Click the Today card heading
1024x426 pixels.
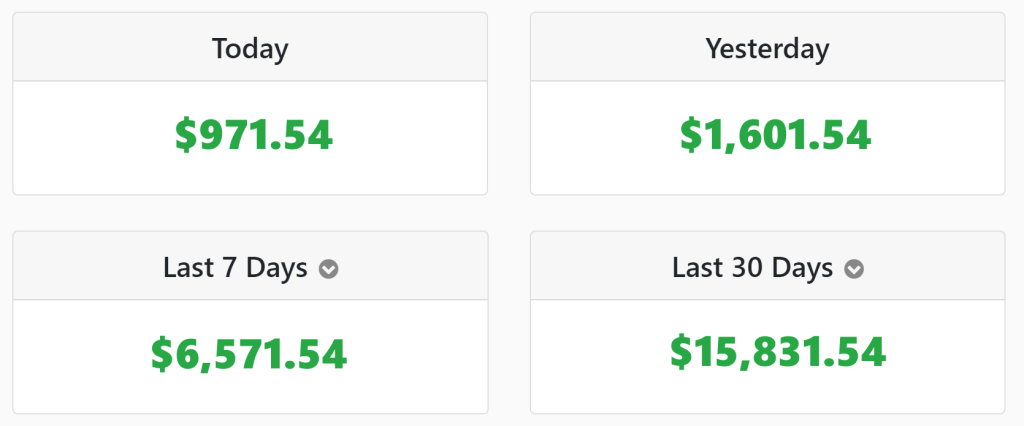250,49
